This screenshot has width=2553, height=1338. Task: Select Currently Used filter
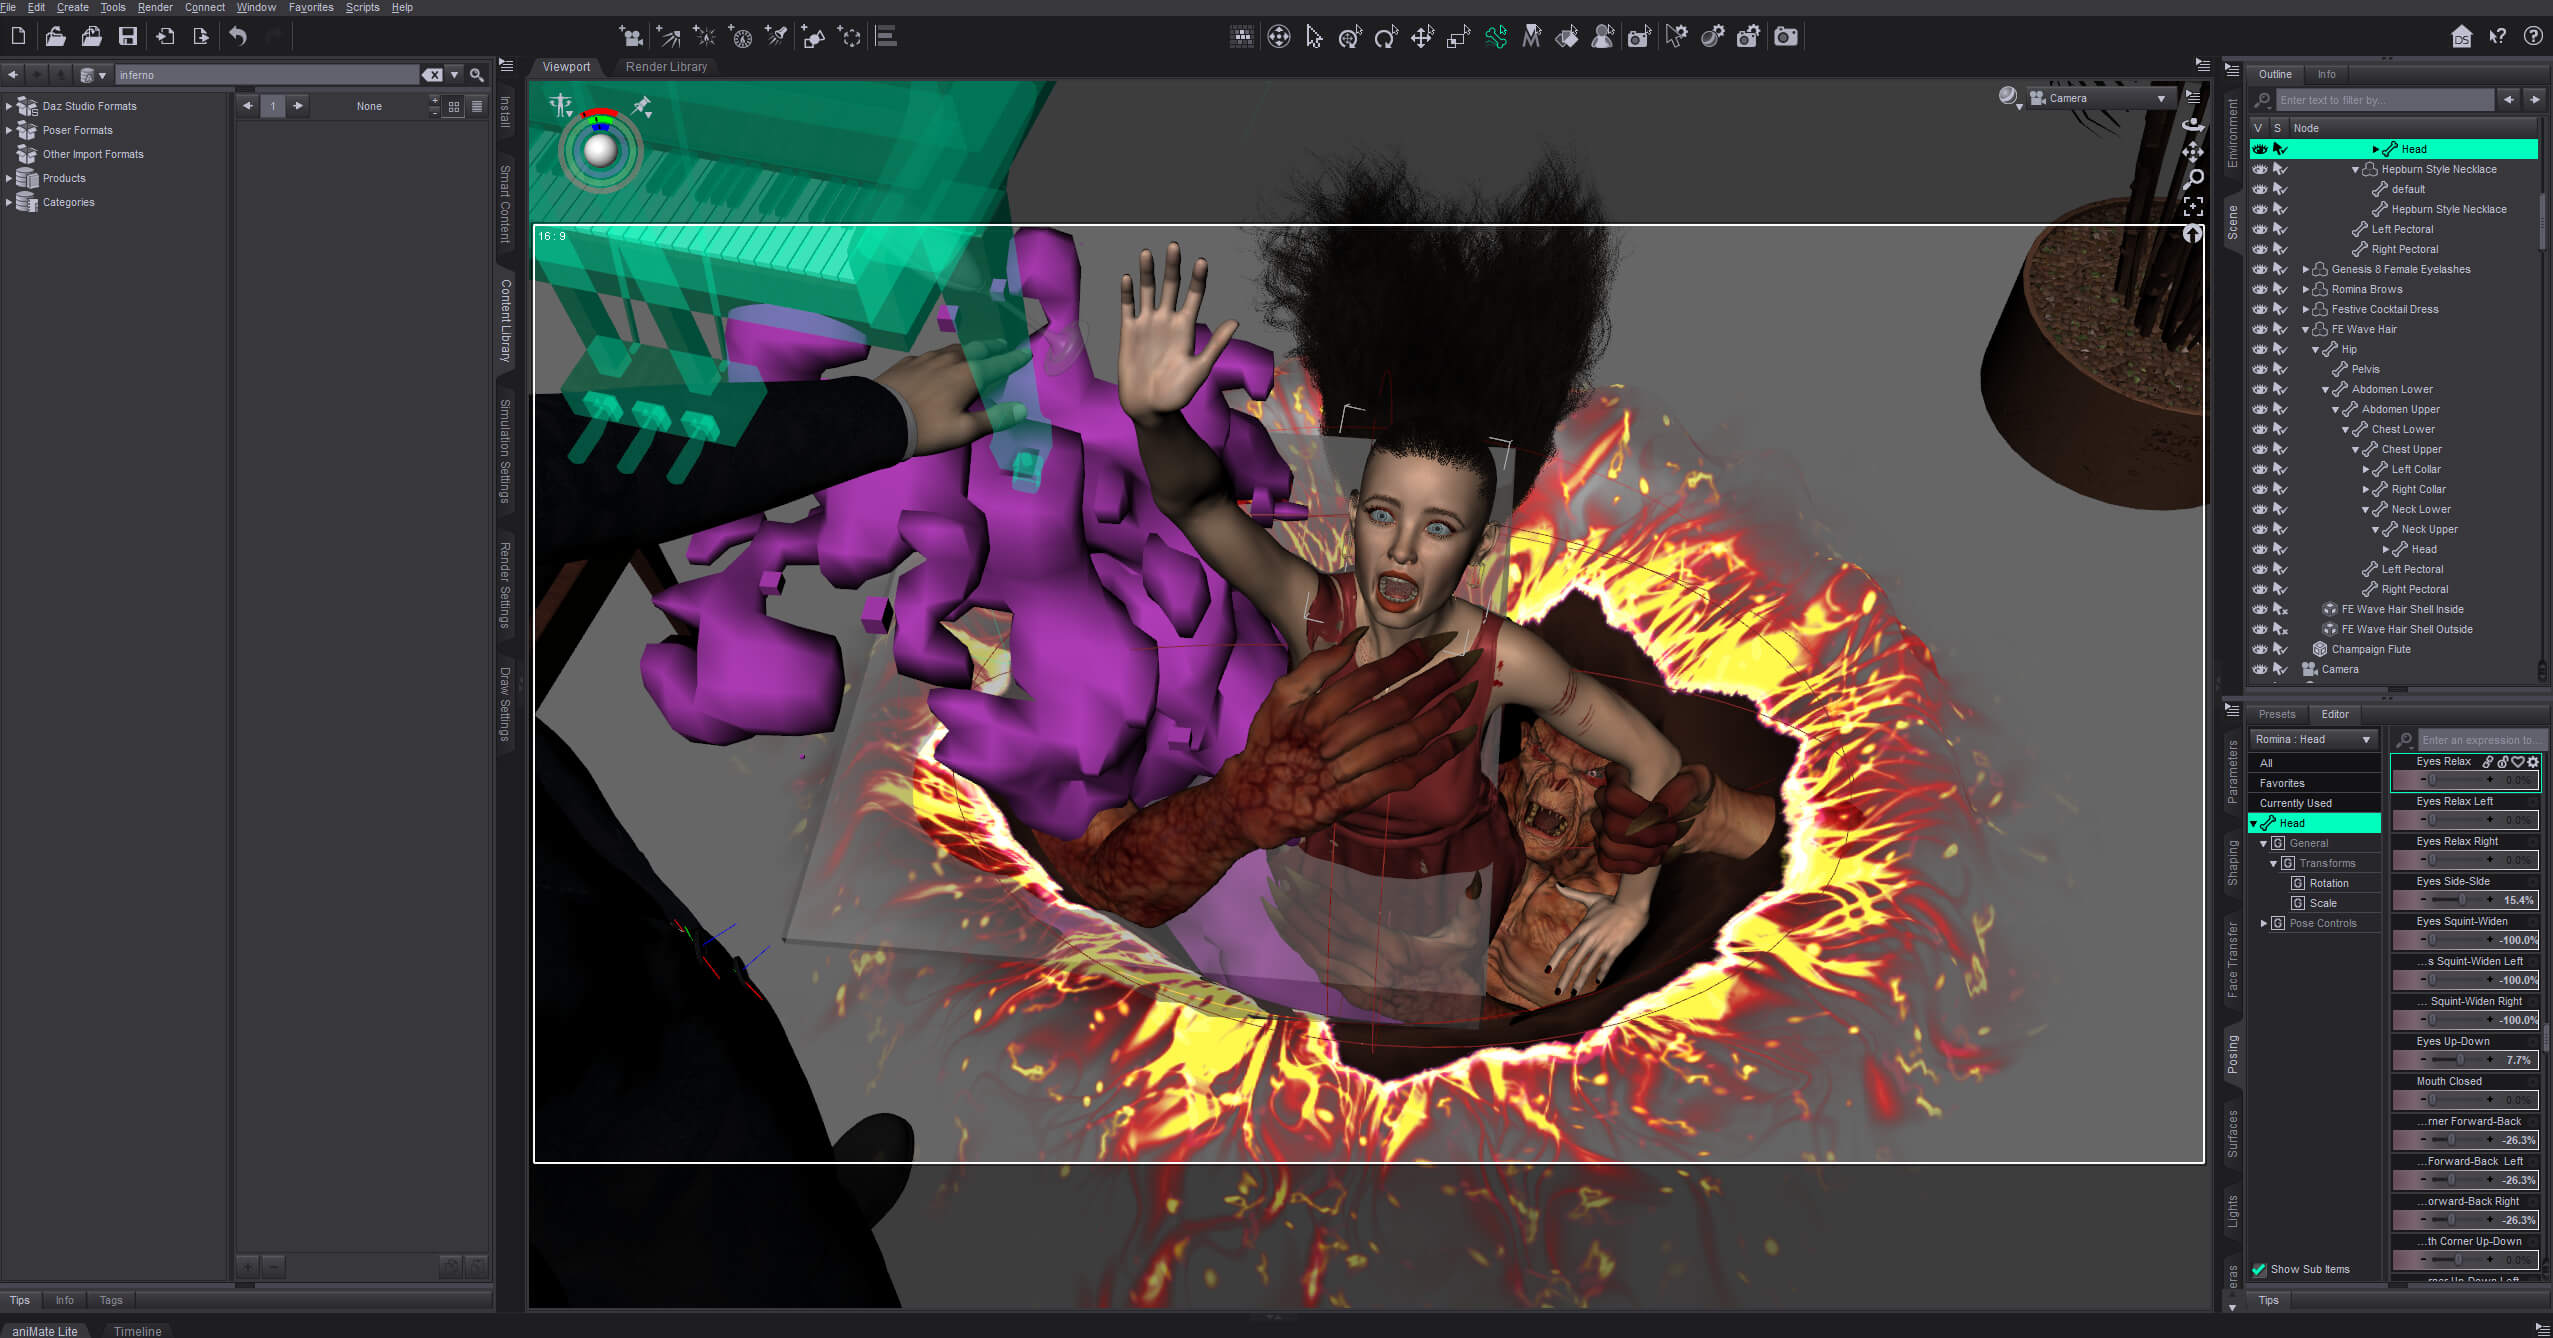click(x=2315, y=803)
